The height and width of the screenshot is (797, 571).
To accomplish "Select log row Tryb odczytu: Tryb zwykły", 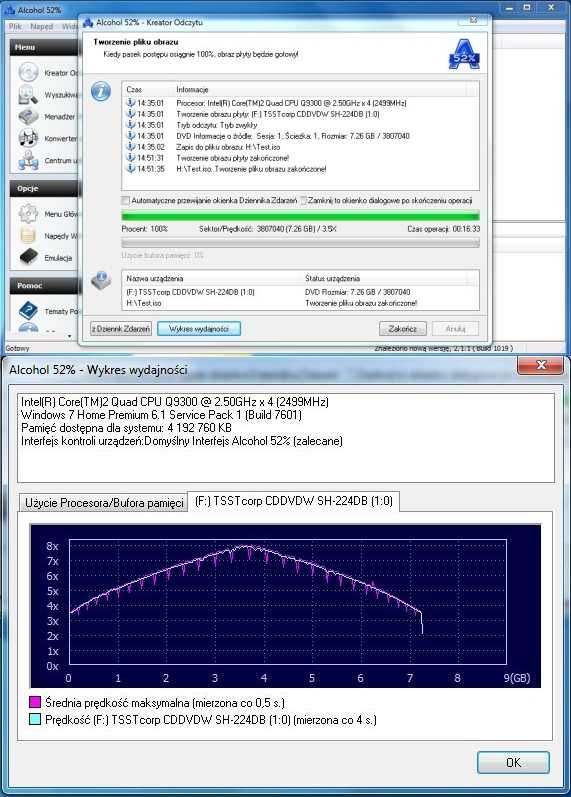I will (x=300, y=125).
